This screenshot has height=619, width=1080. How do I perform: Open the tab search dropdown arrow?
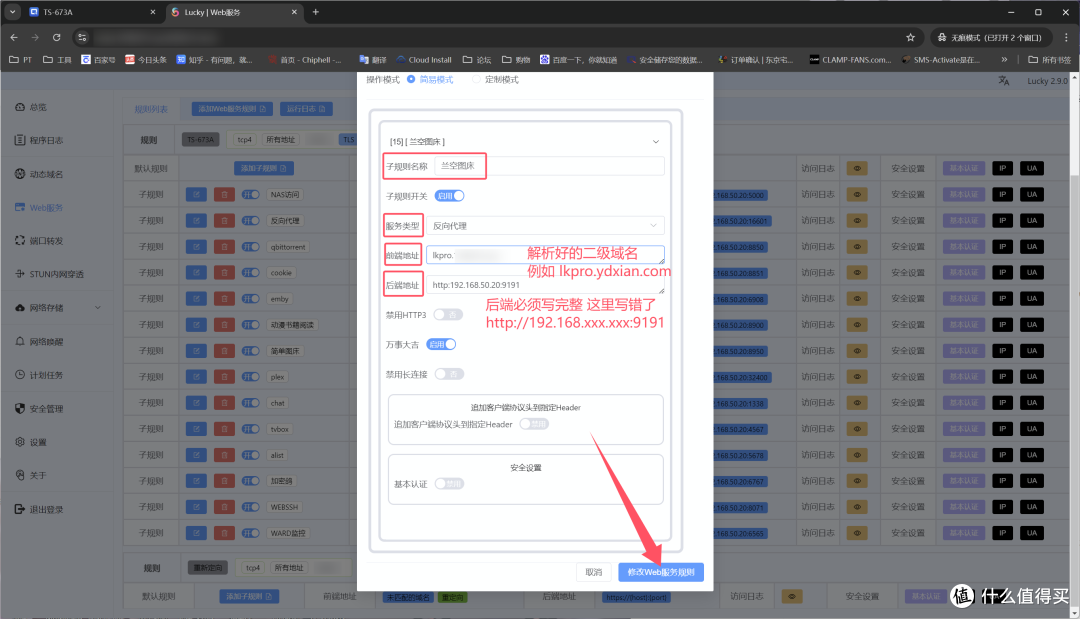click(x=12, y=12)
